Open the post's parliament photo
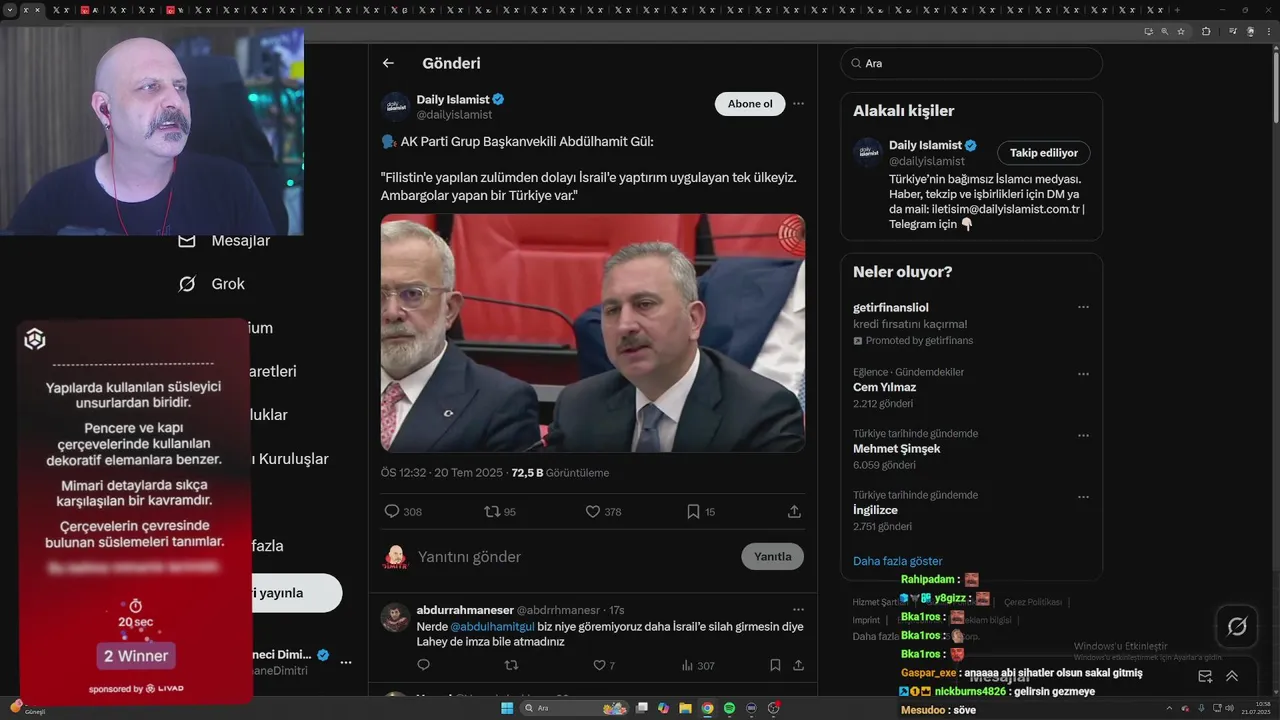The width and height of the screenshot is (1280, 720). pos(593,333)
